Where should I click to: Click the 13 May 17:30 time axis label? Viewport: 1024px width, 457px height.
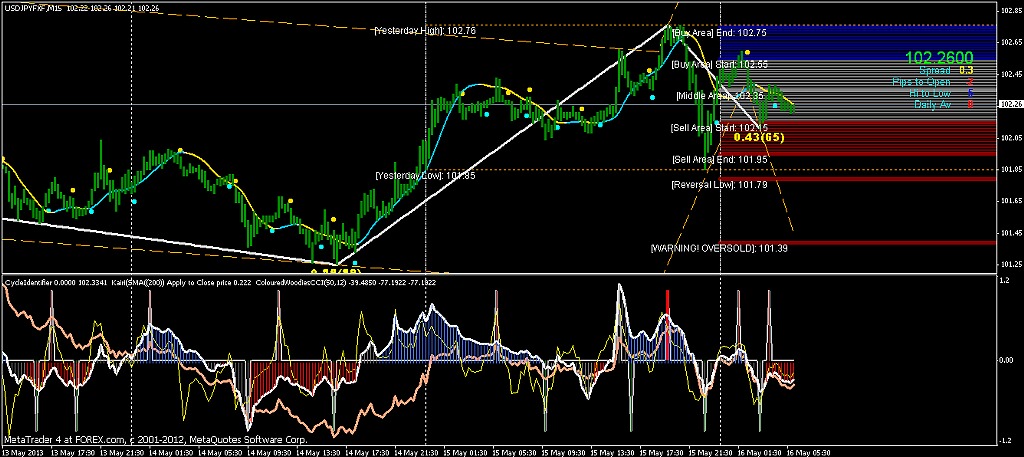pyautogui.click(x=71, y=452)
